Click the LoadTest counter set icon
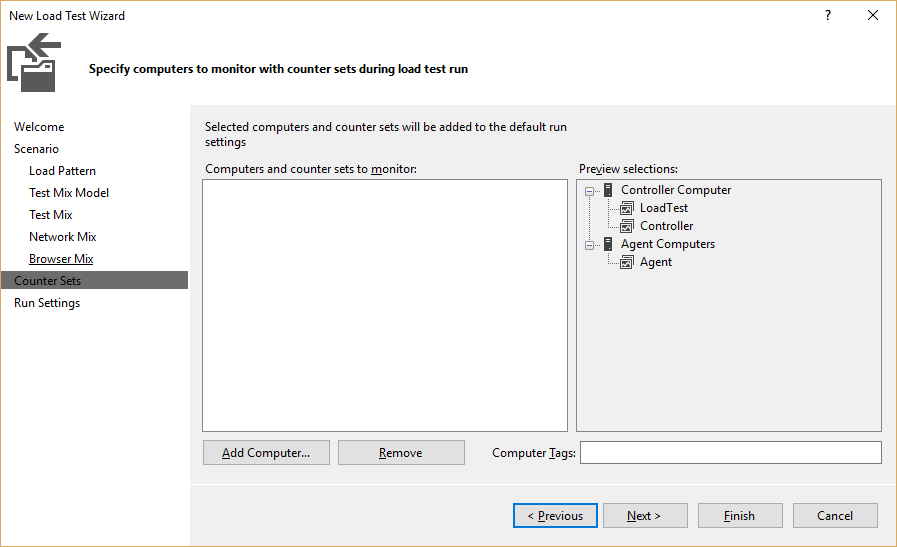Screen dimensions: 897x547 pos(627,208)
